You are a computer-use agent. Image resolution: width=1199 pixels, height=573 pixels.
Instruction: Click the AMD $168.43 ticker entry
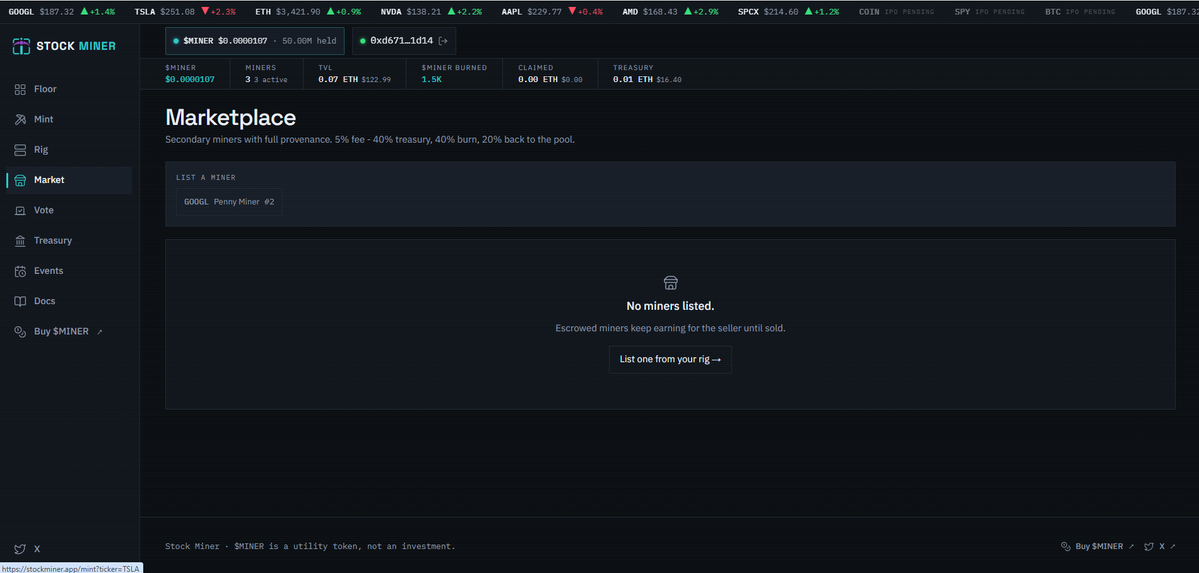click(x=671, y=11)
